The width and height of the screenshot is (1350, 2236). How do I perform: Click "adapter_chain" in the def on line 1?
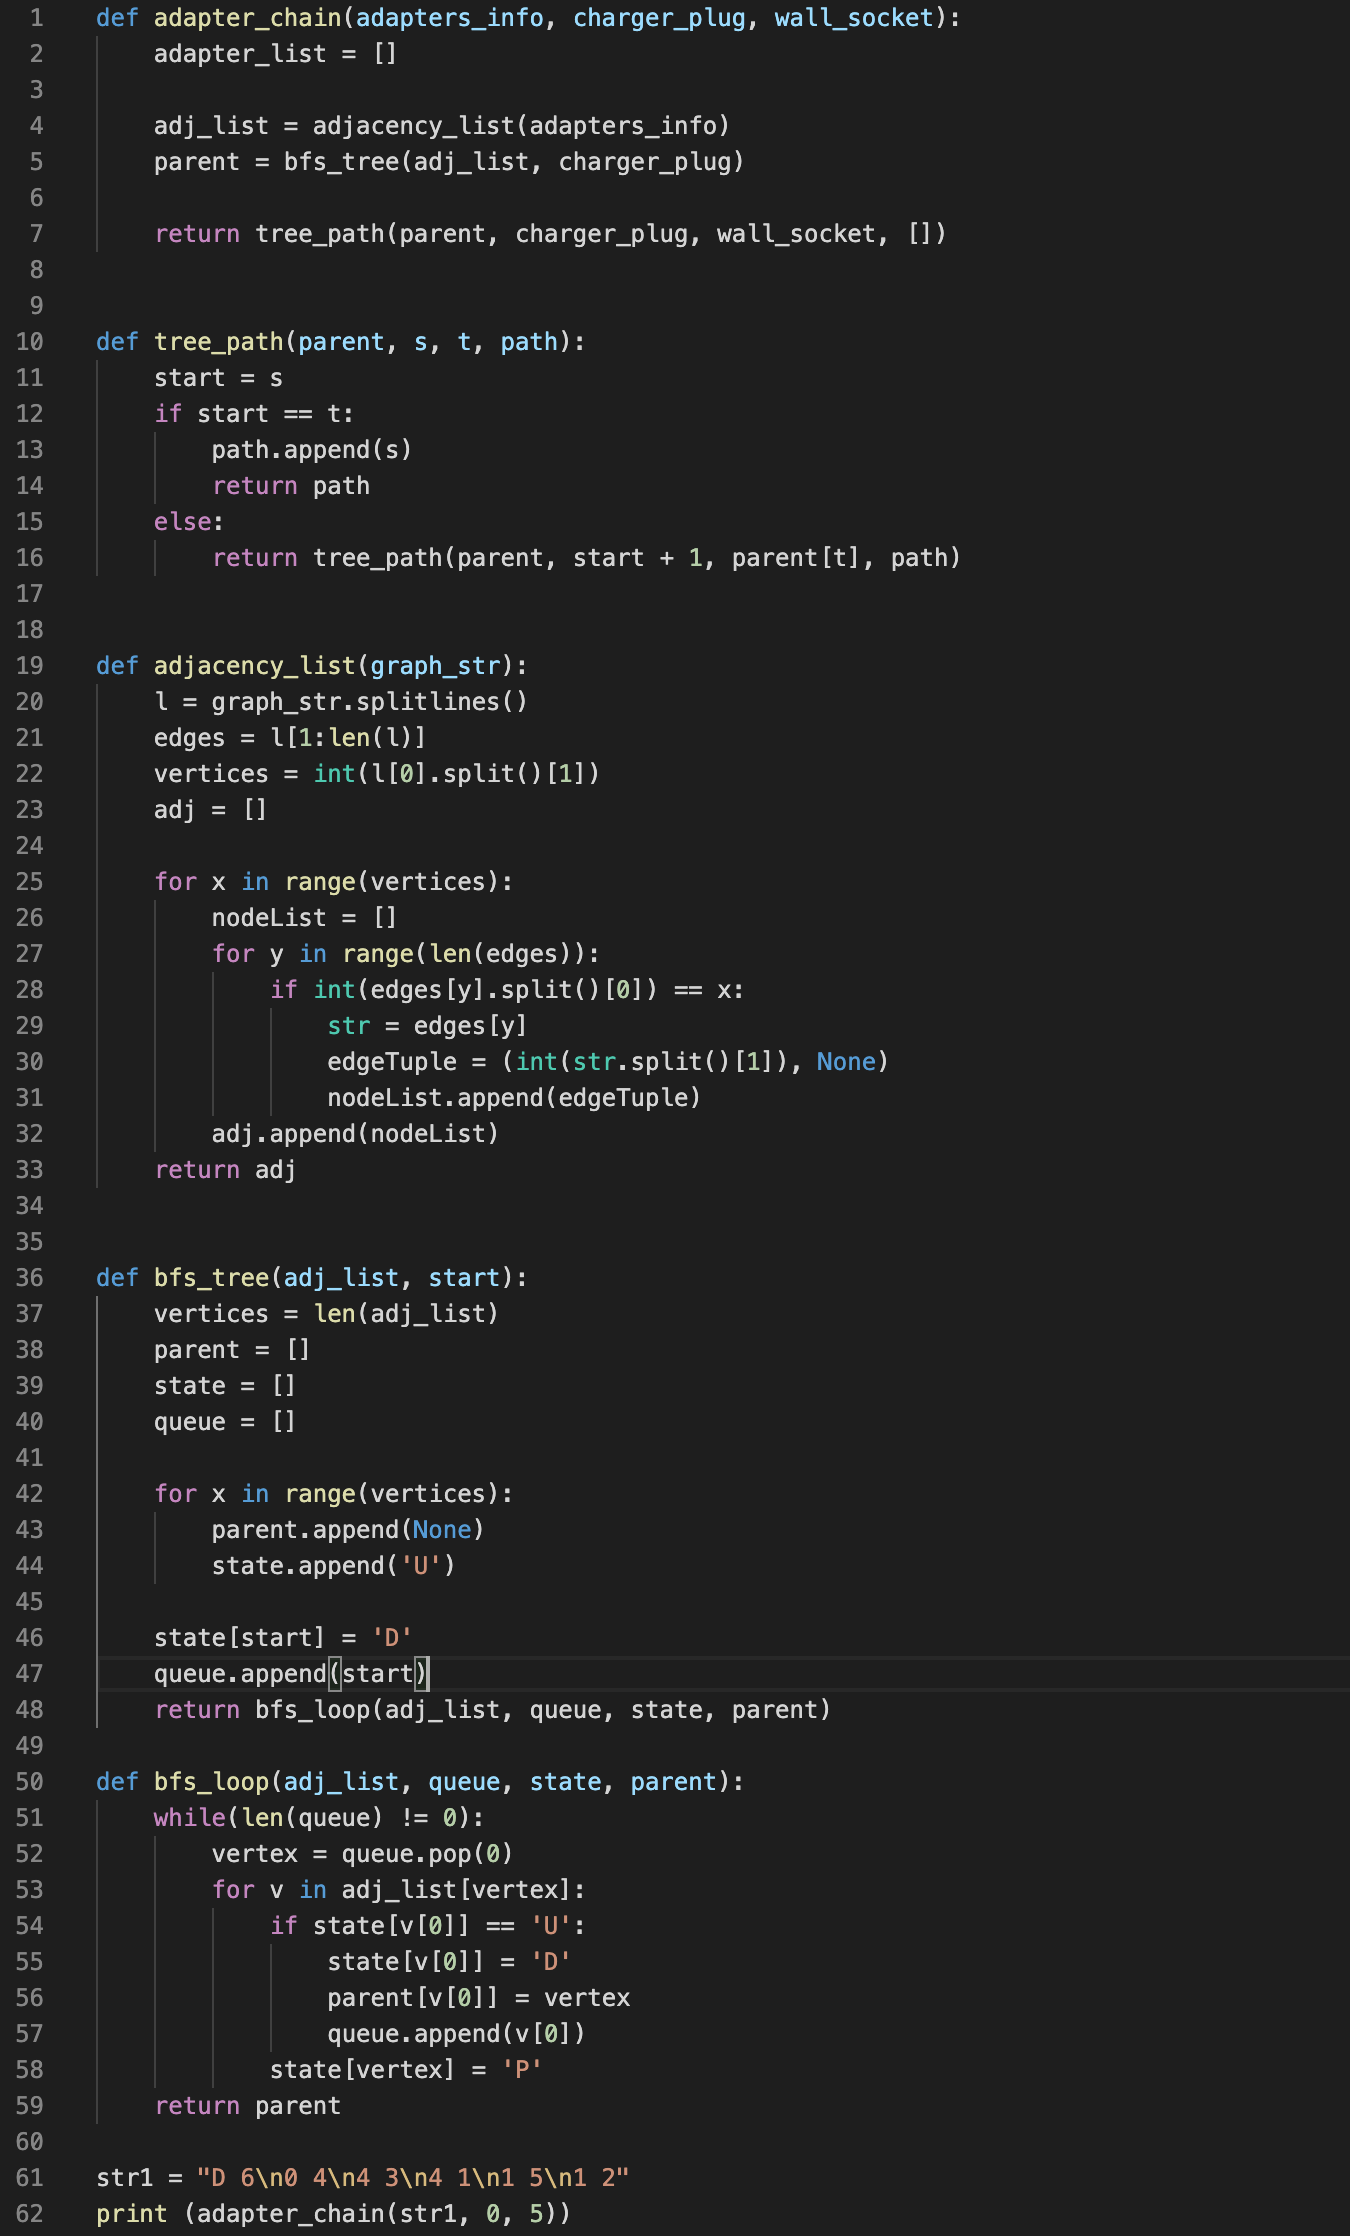click(248, 18)
